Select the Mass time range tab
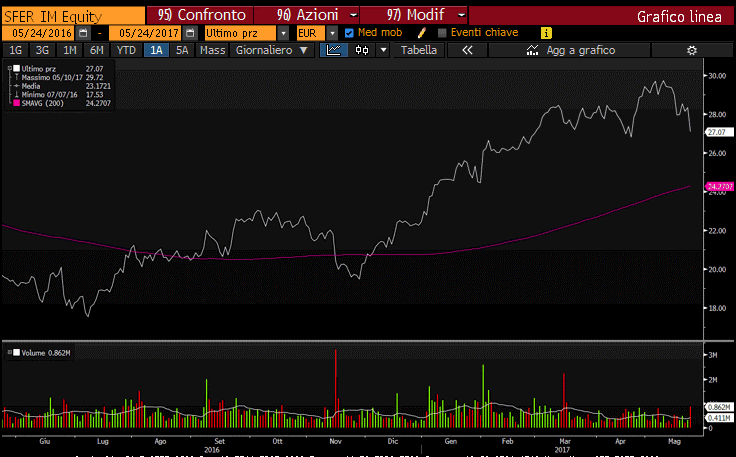Image resolution: width=736 pixels, height=457 pixels. point(212,50)
